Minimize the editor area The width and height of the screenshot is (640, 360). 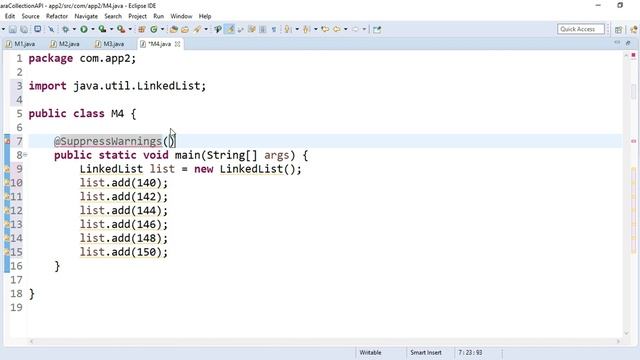[617, 42]
